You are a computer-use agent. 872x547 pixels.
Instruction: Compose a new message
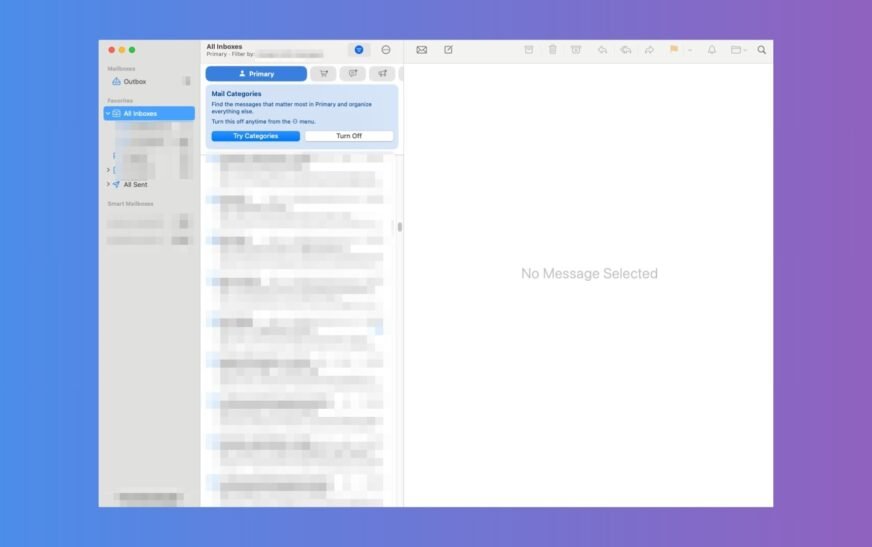(x=448, y=50)
